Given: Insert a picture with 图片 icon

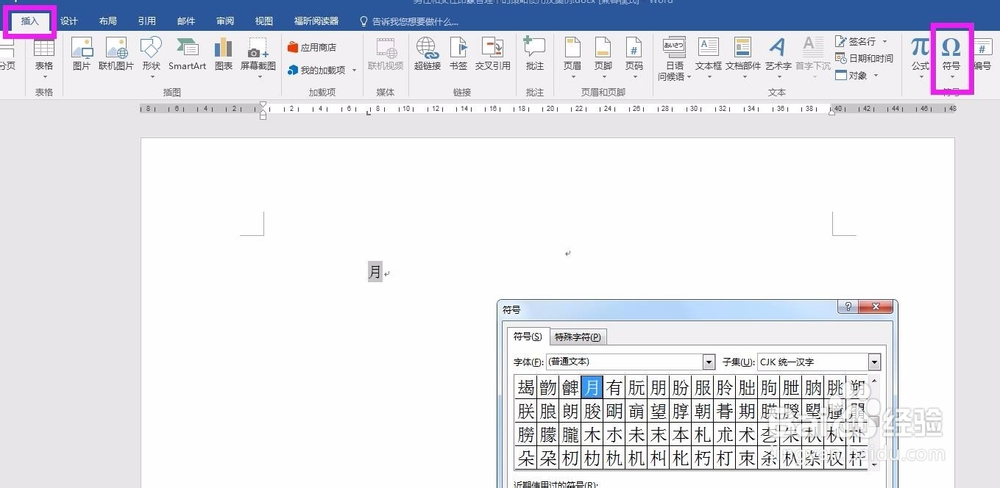Looking at the screenshot, I should coord(81,55).
